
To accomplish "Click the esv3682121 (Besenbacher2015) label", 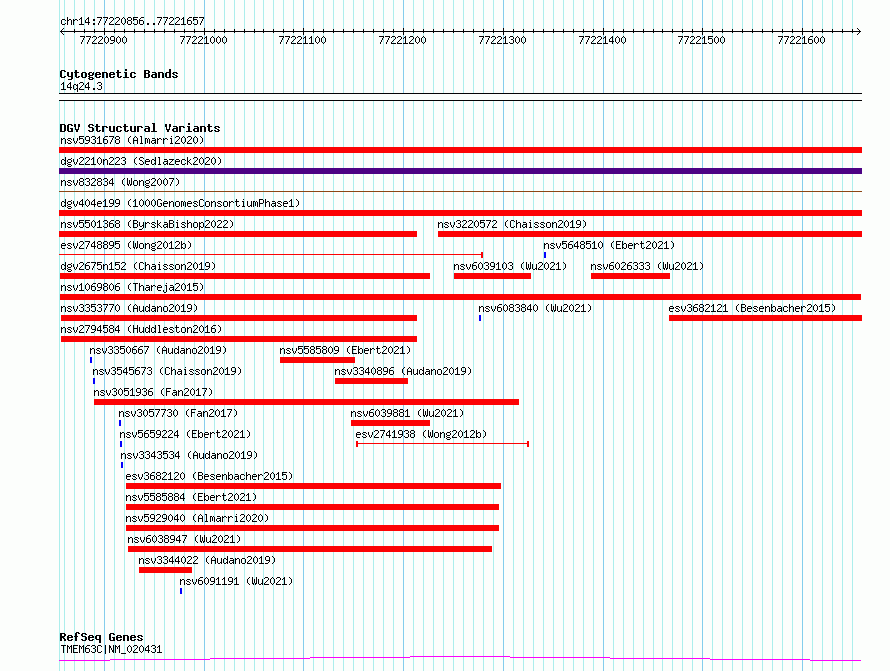I will 752,308.
